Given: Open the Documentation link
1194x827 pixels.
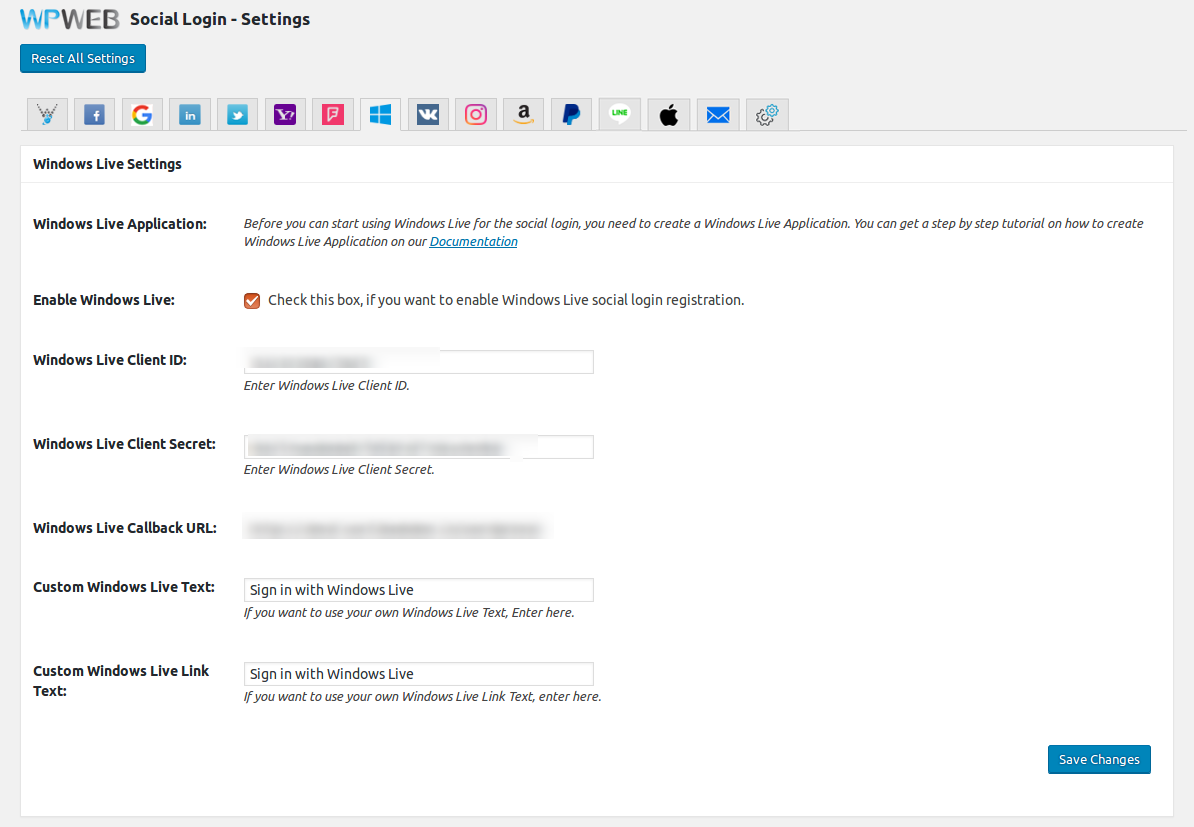Looking at the screenshot, I should pyautogui.click(x=473, y=242).
